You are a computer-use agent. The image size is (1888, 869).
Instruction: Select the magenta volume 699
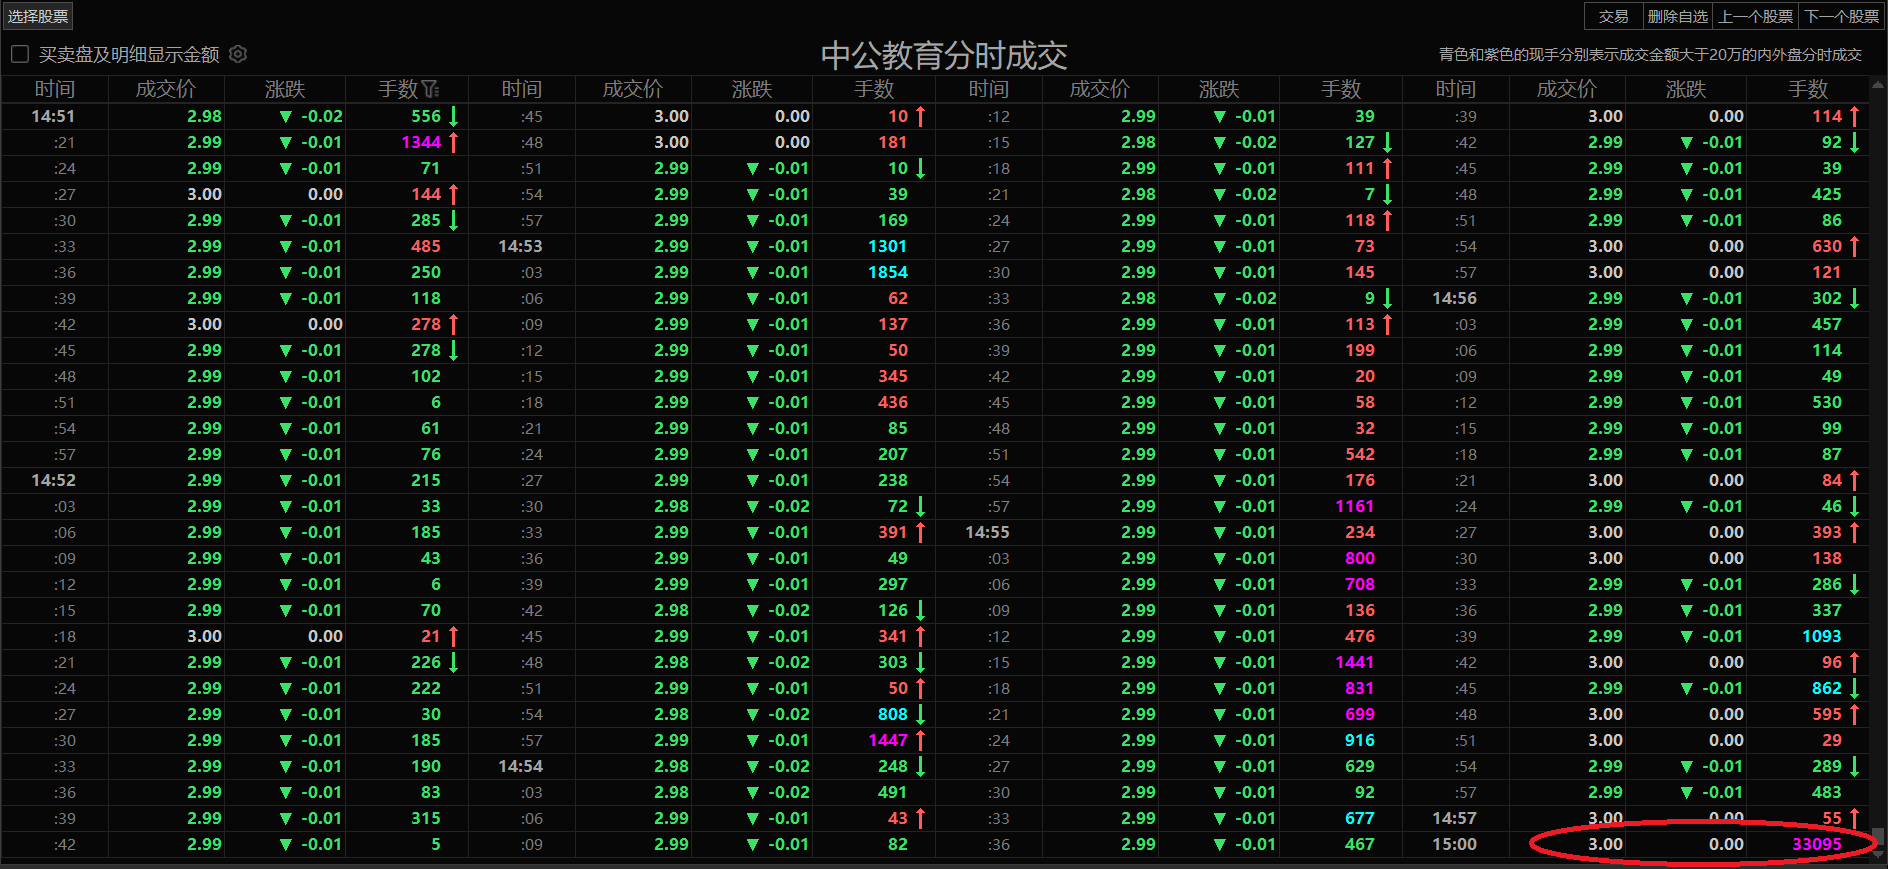click(1359, 714)
